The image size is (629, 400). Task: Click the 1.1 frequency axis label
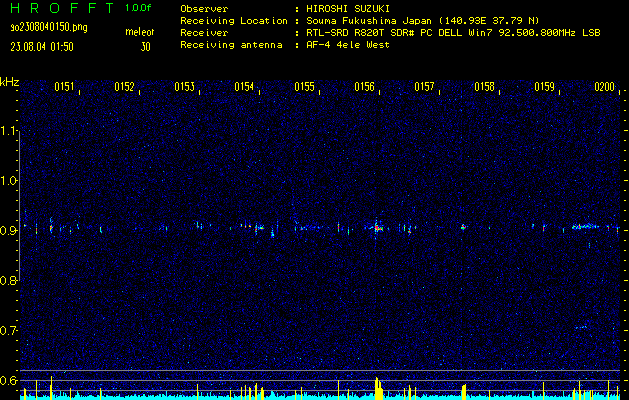click(x=9, y=131)
